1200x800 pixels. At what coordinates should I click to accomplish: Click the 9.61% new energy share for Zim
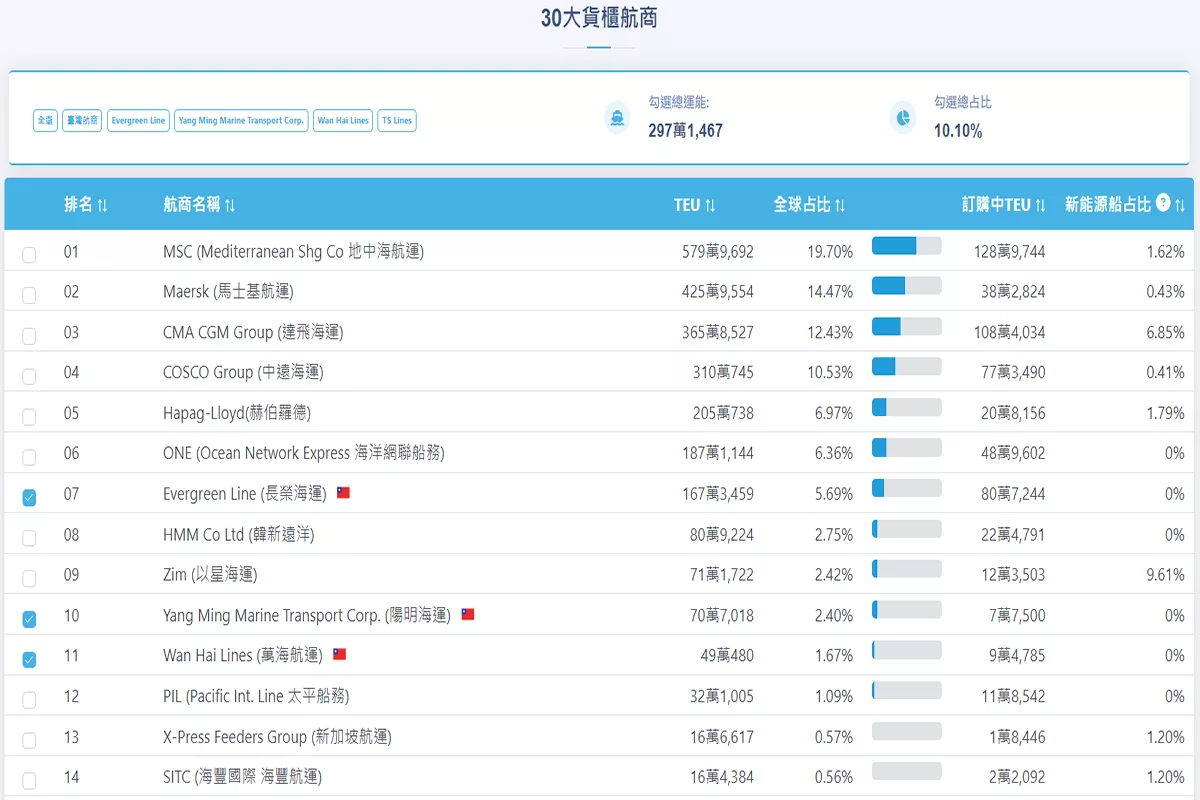[1165, 575]
